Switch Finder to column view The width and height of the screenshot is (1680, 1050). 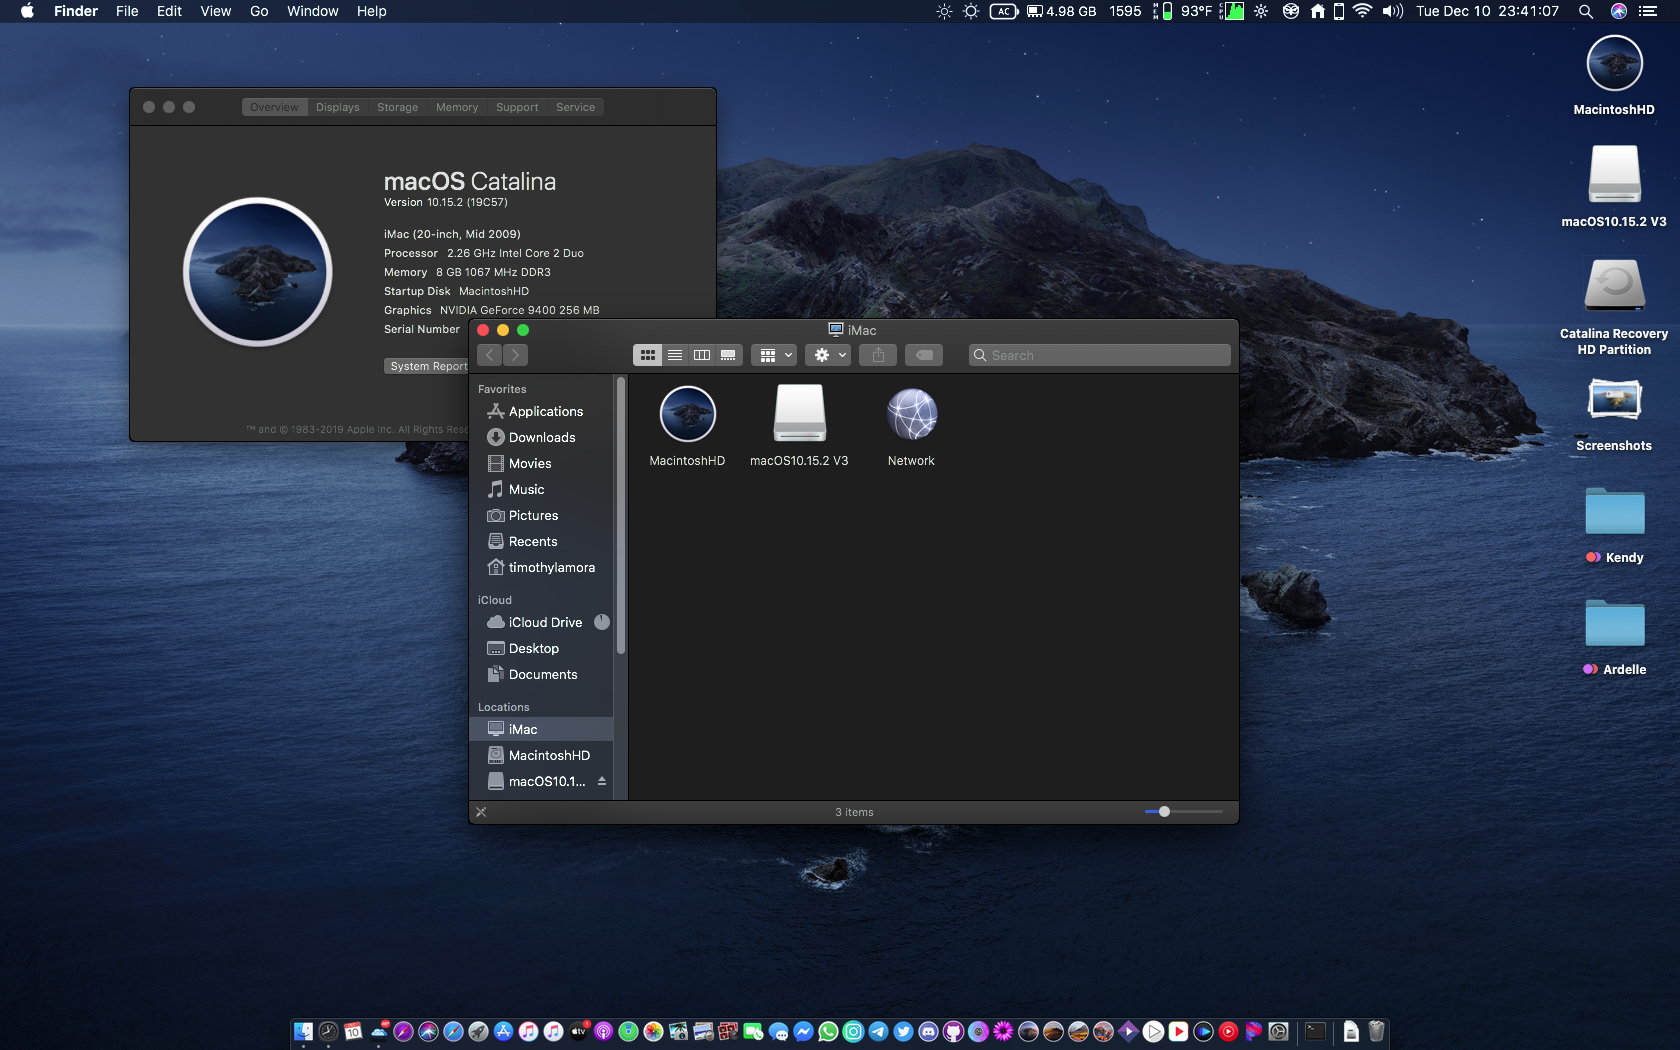tap(702, 355)
